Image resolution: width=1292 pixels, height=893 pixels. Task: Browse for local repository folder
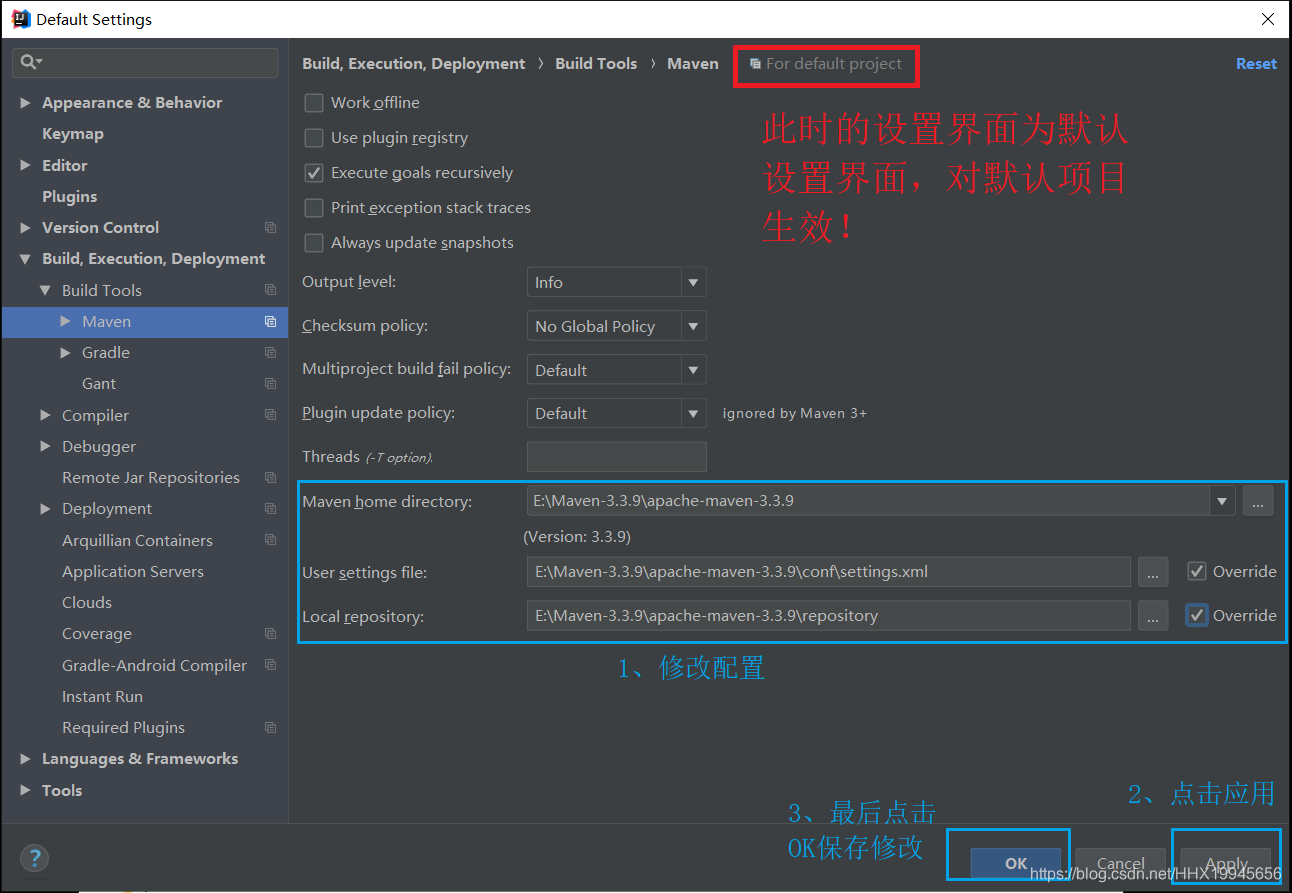(x=1153, y=616)
